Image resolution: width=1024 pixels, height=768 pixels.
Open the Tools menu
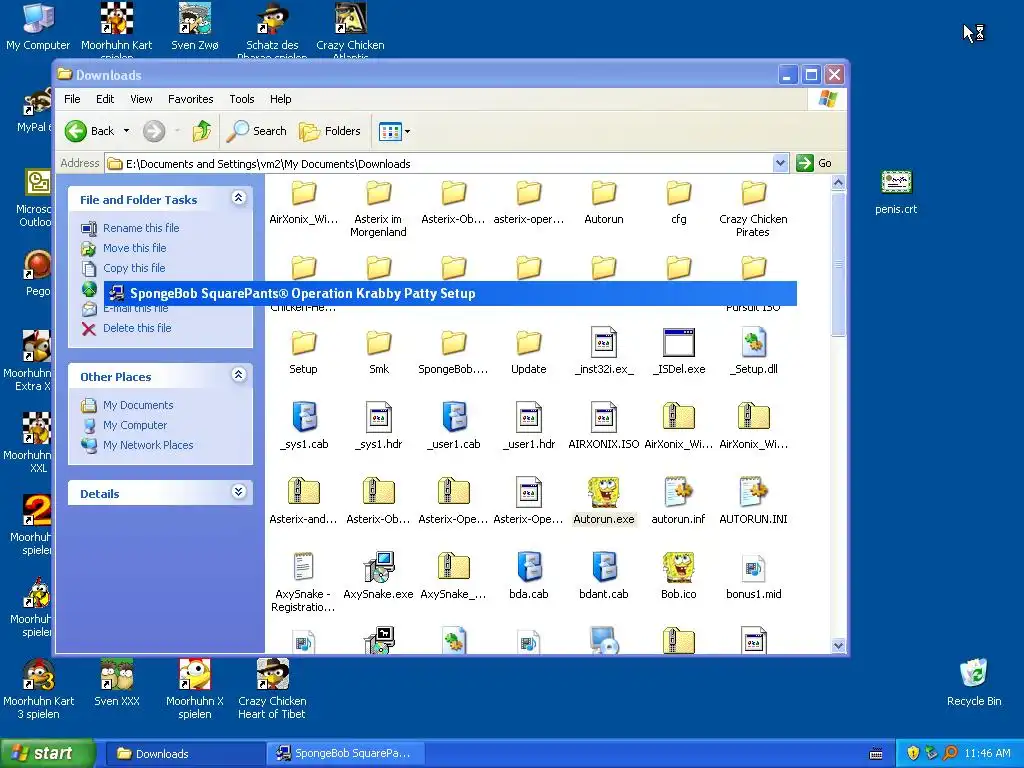242,99
